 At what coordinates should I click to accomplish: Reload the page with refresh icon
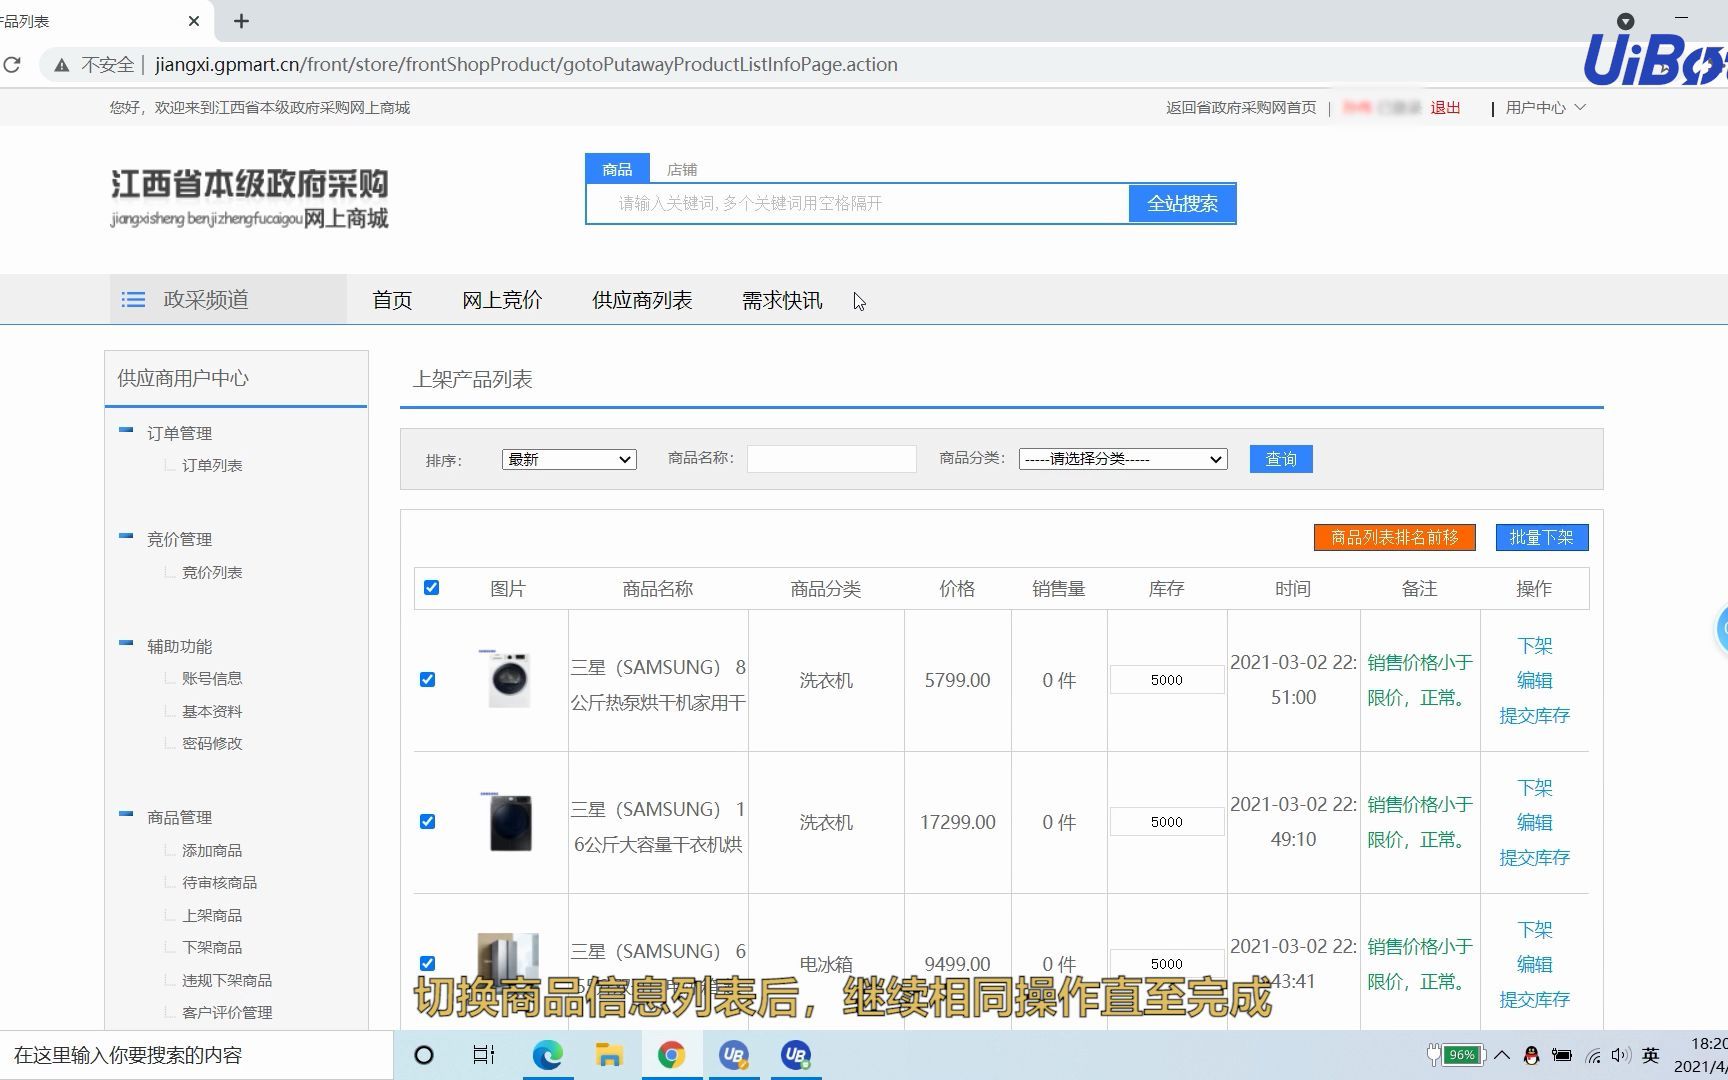click(x=12, y=65)
